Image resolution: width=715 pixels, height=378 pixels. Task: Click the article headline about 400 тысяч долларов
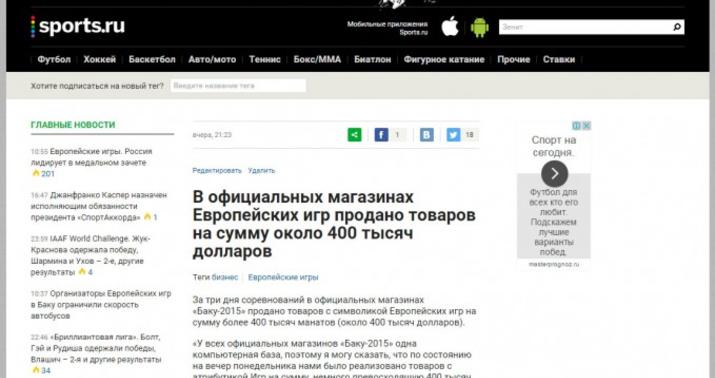coord(334,224)
